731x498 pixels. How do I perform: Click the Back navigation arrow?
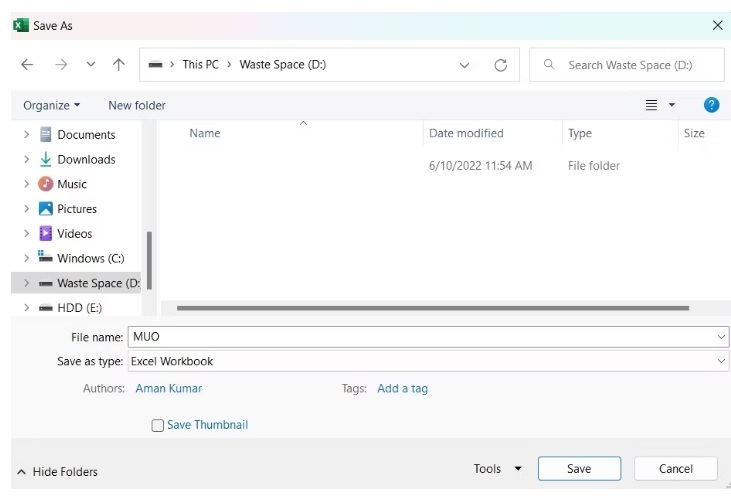pyautogui.click(x=28, y=64)
